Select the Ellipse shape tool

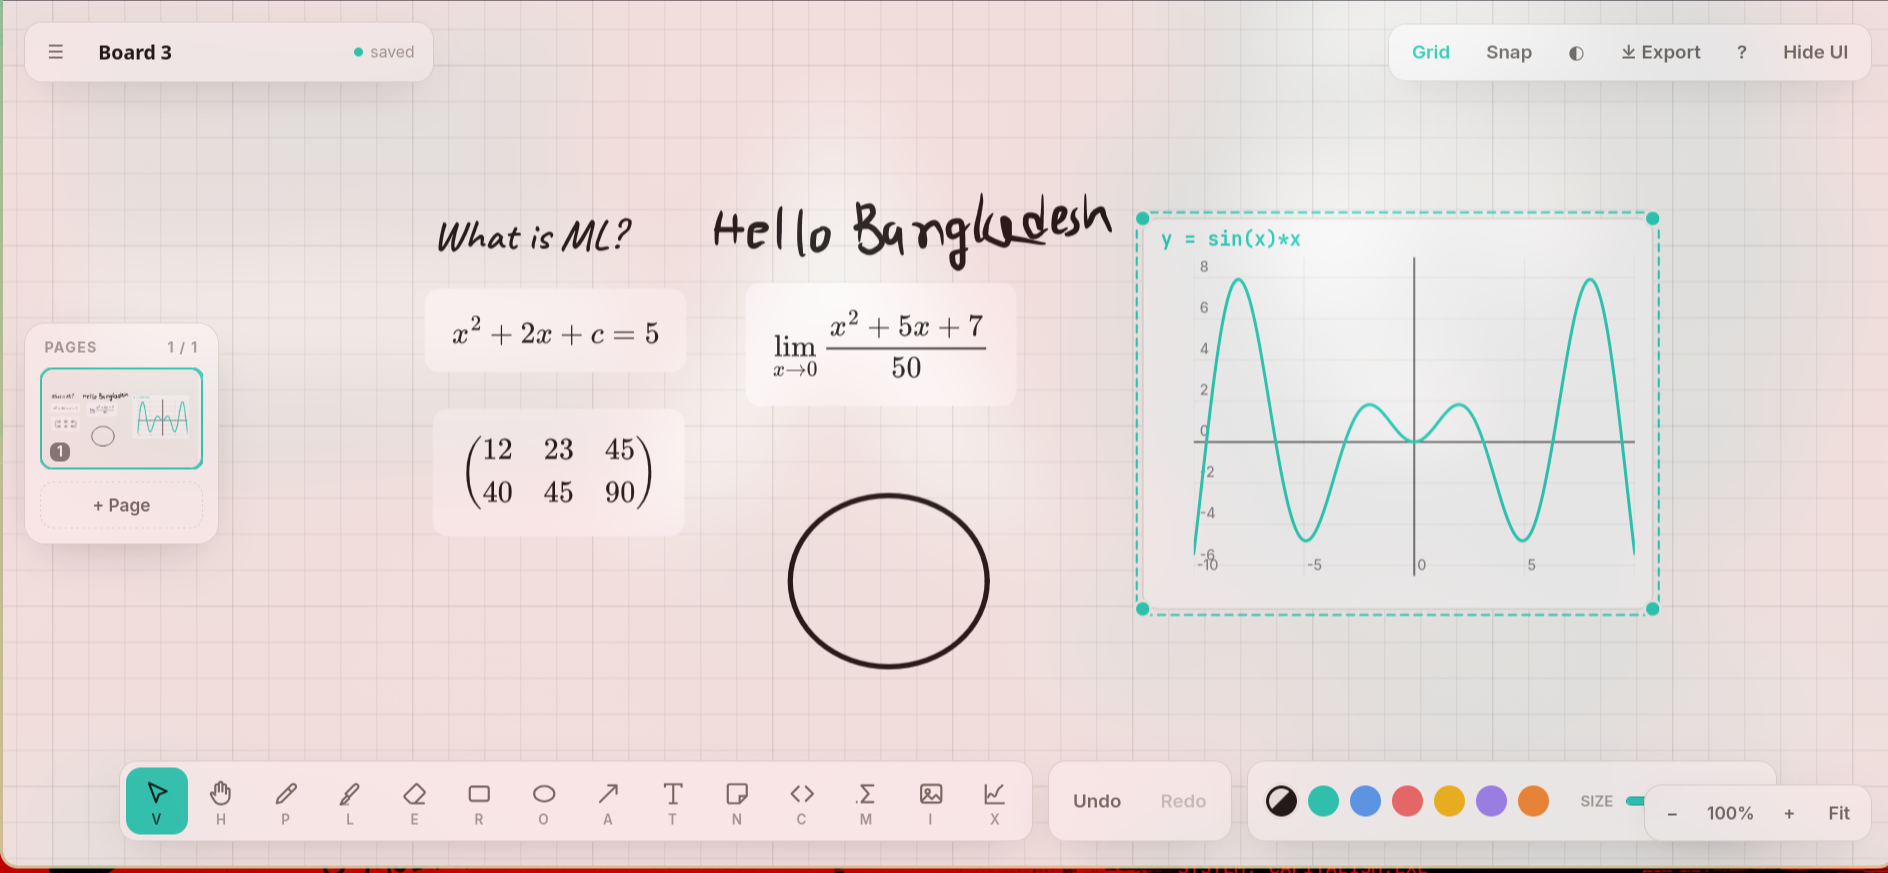(544, 801)
